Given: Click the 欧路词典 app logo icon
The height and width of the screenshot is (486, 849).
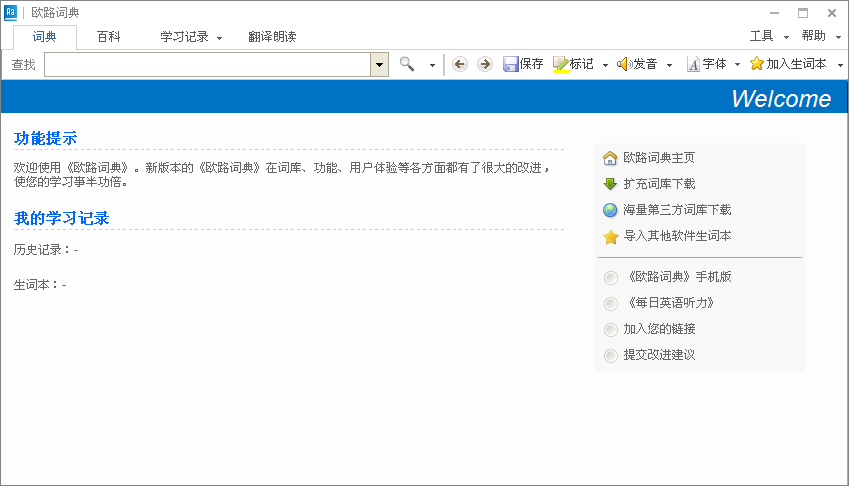Looking at the screenshot, I should tap(10, 12).
